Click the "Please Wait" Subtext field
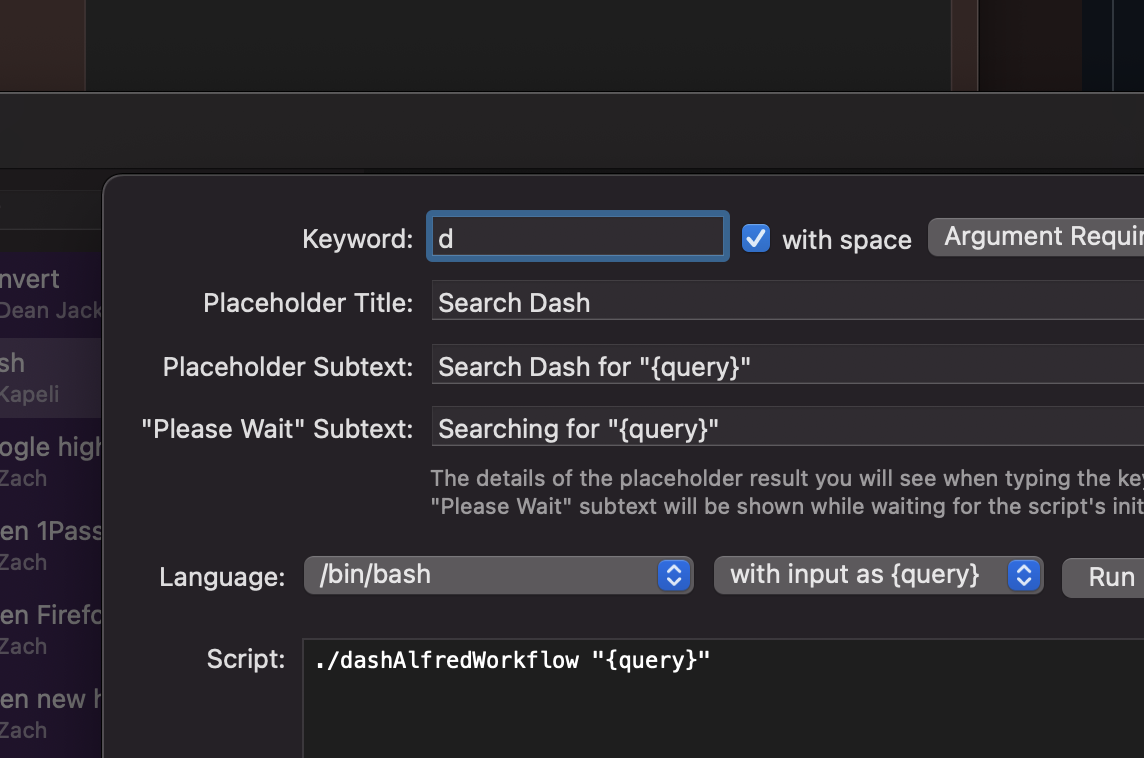The image size is (1144, 758). pyautogui.click(x=788, y=428)
